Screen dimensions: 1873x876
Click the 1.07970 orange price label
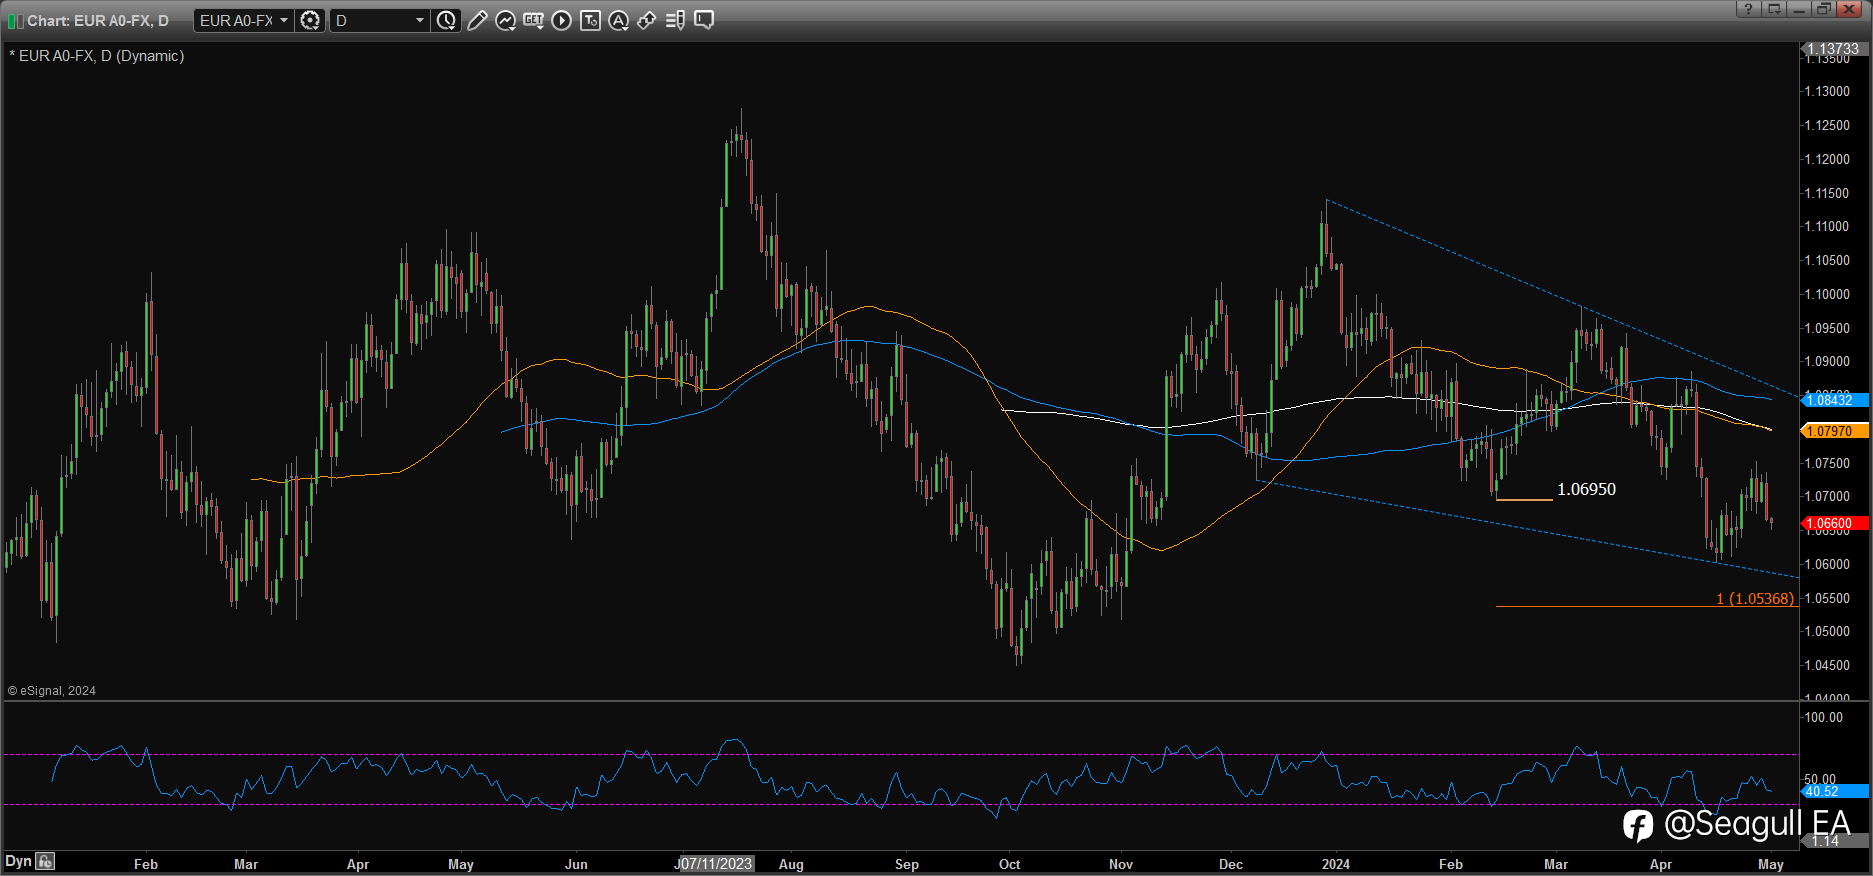[1834, 431]
